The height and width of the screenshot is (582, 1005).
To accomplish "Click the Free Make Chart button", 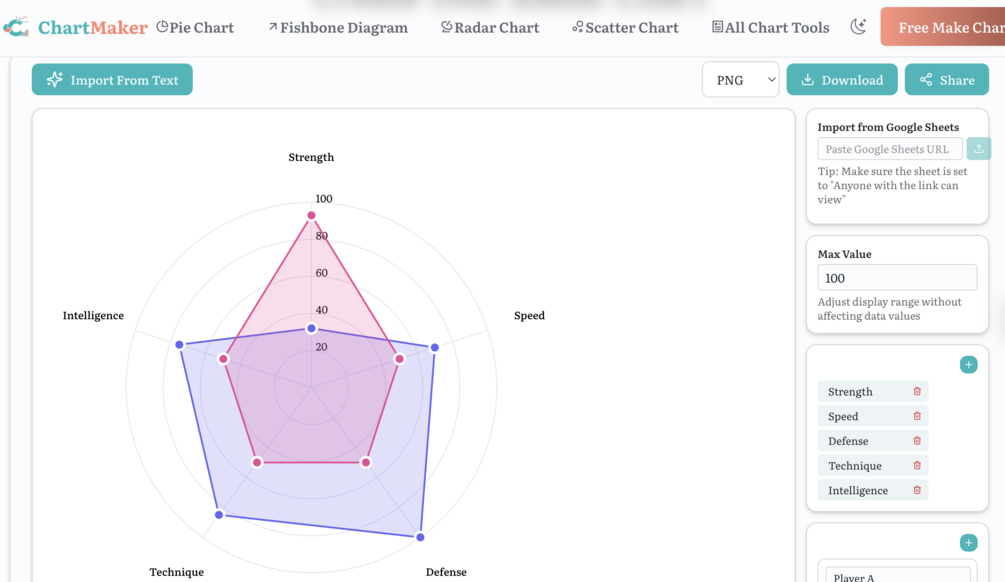I will tap(943, 27).
